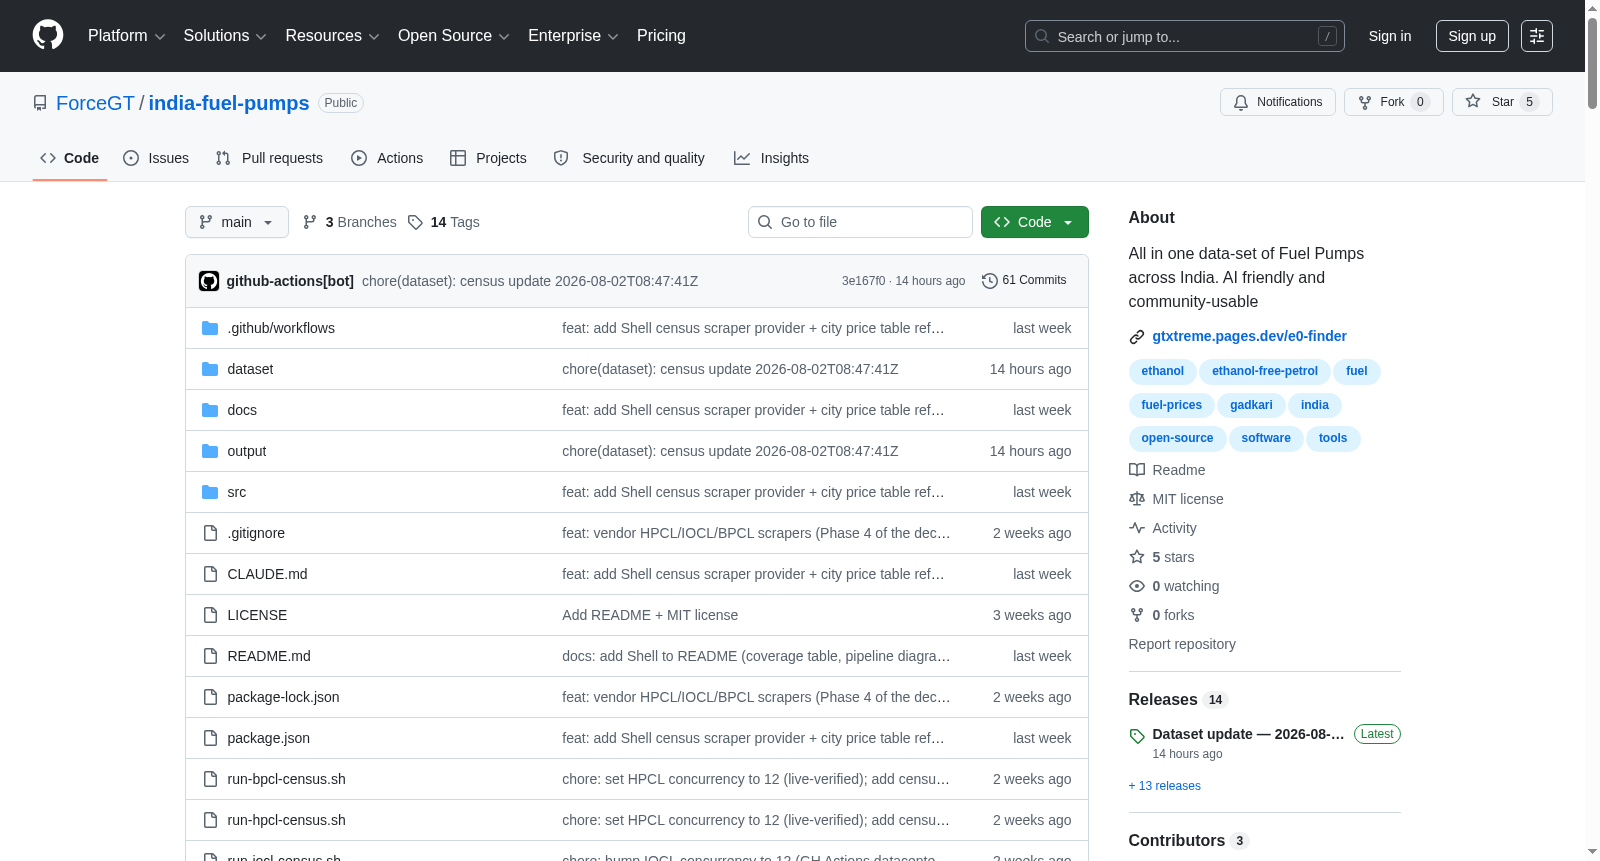Expand the Solutions menu
Image resolution: width=1600 pixels, height=861 pixels.
point(225,36)
